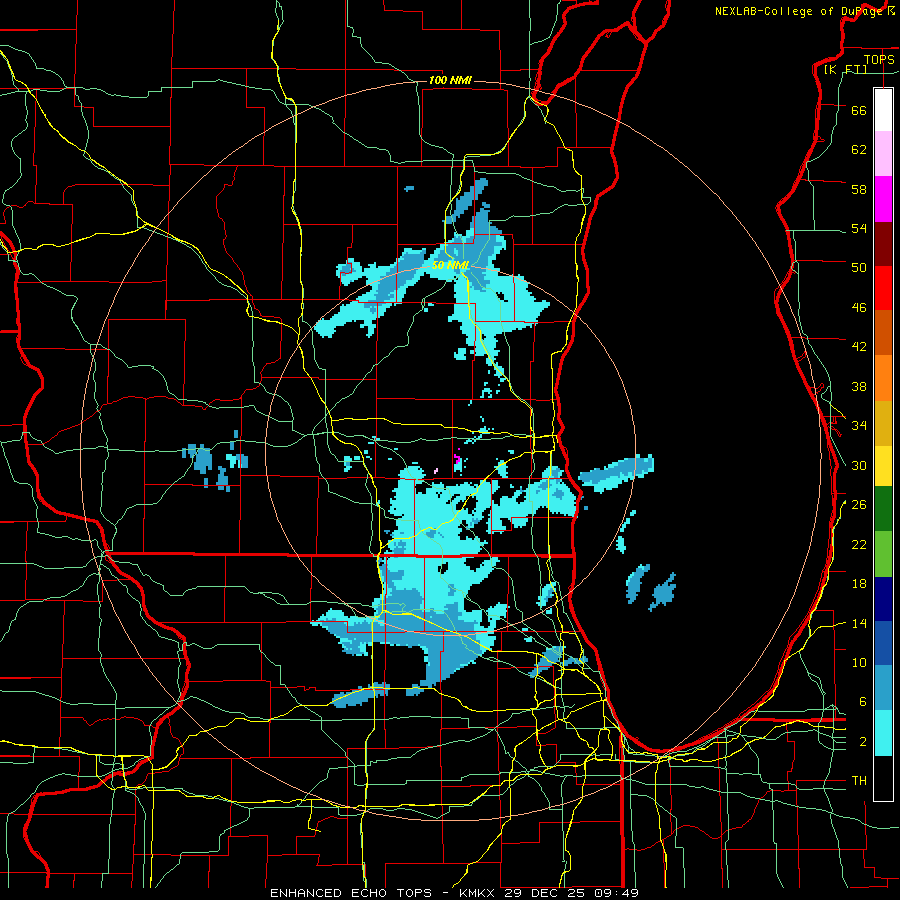Click the medium blue legend swatch

point(883,643)
